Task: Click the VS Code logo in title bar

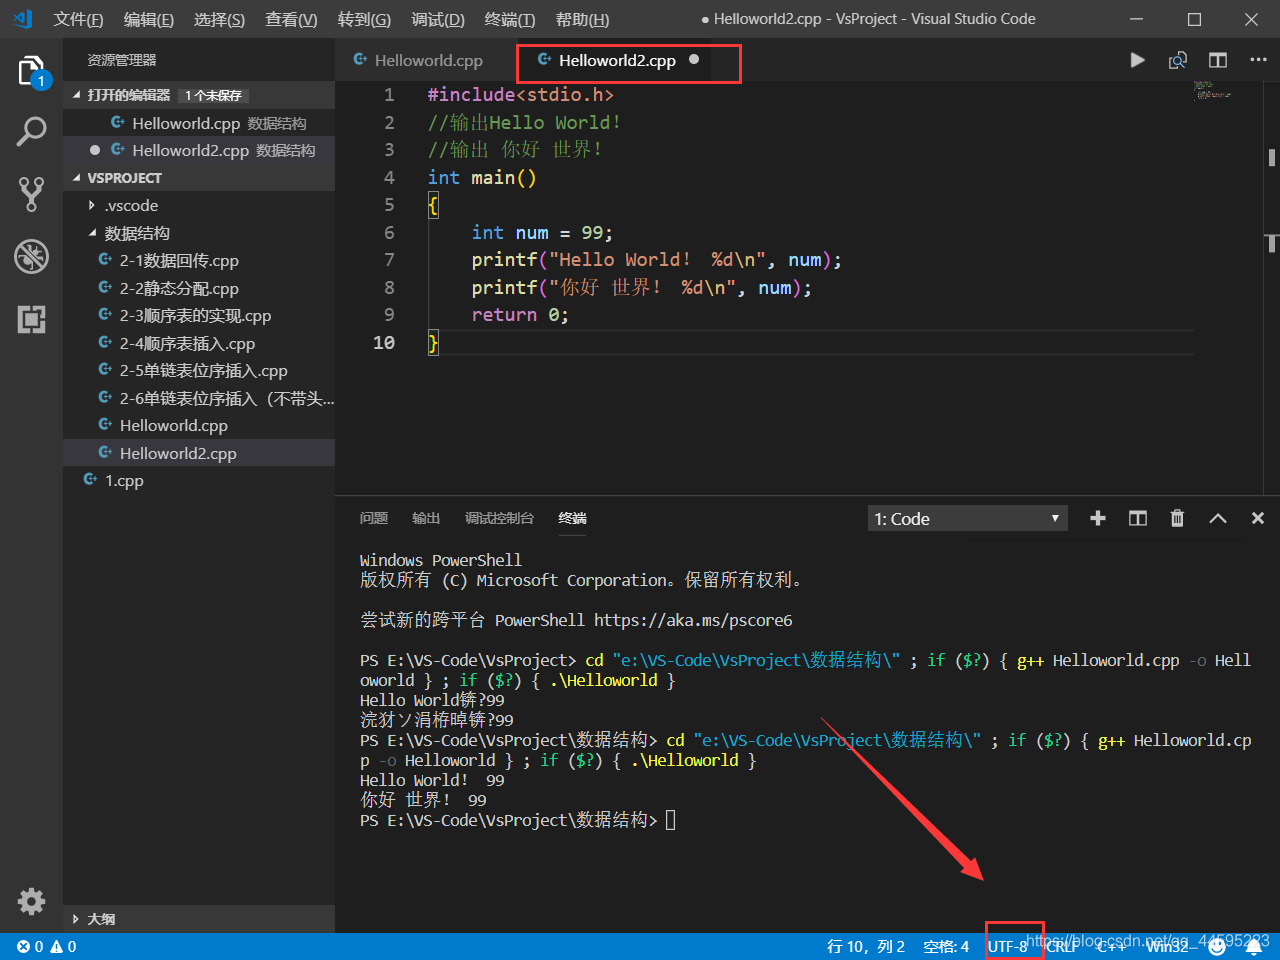Action: [x=23, y=19]
